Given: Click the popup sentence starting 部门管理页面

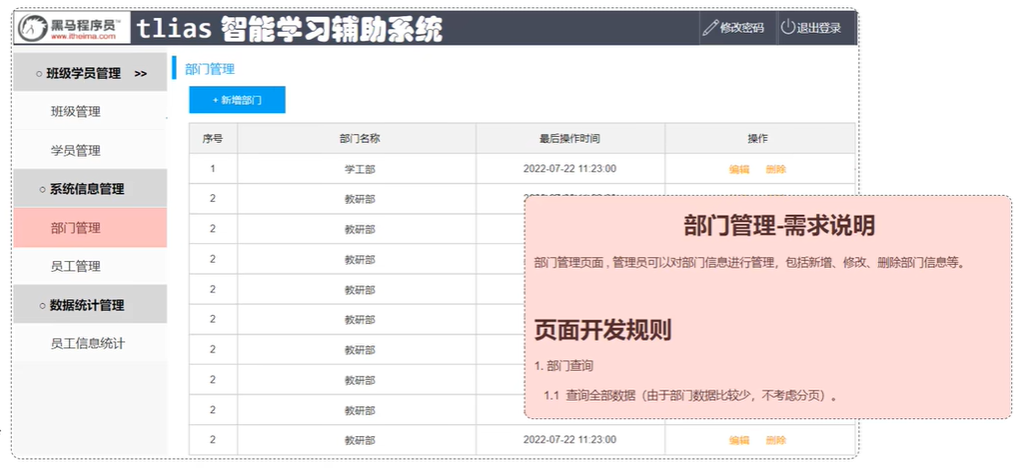Looking at the screenshot, I should [750, 263].
